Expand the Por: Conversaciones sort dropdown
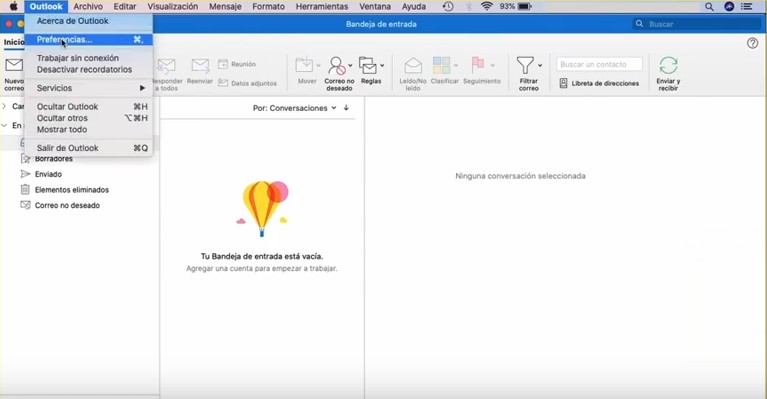The width and height of the screenshot is (767, 399). click(294, 108)
